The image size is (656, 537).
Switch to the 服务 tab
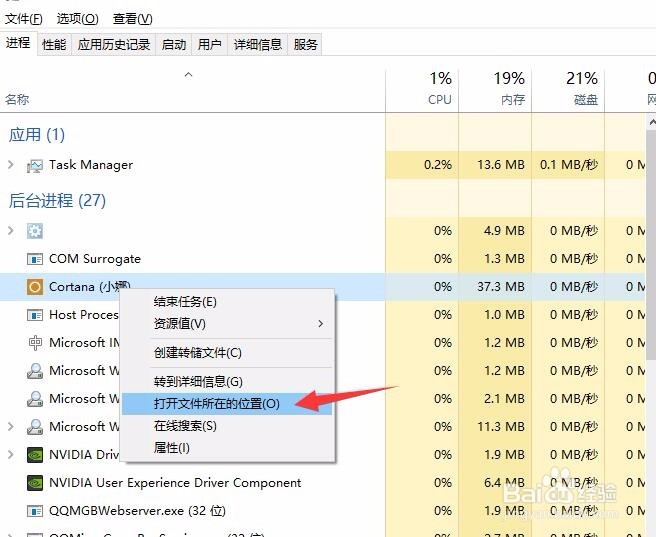tap(305, 44)
